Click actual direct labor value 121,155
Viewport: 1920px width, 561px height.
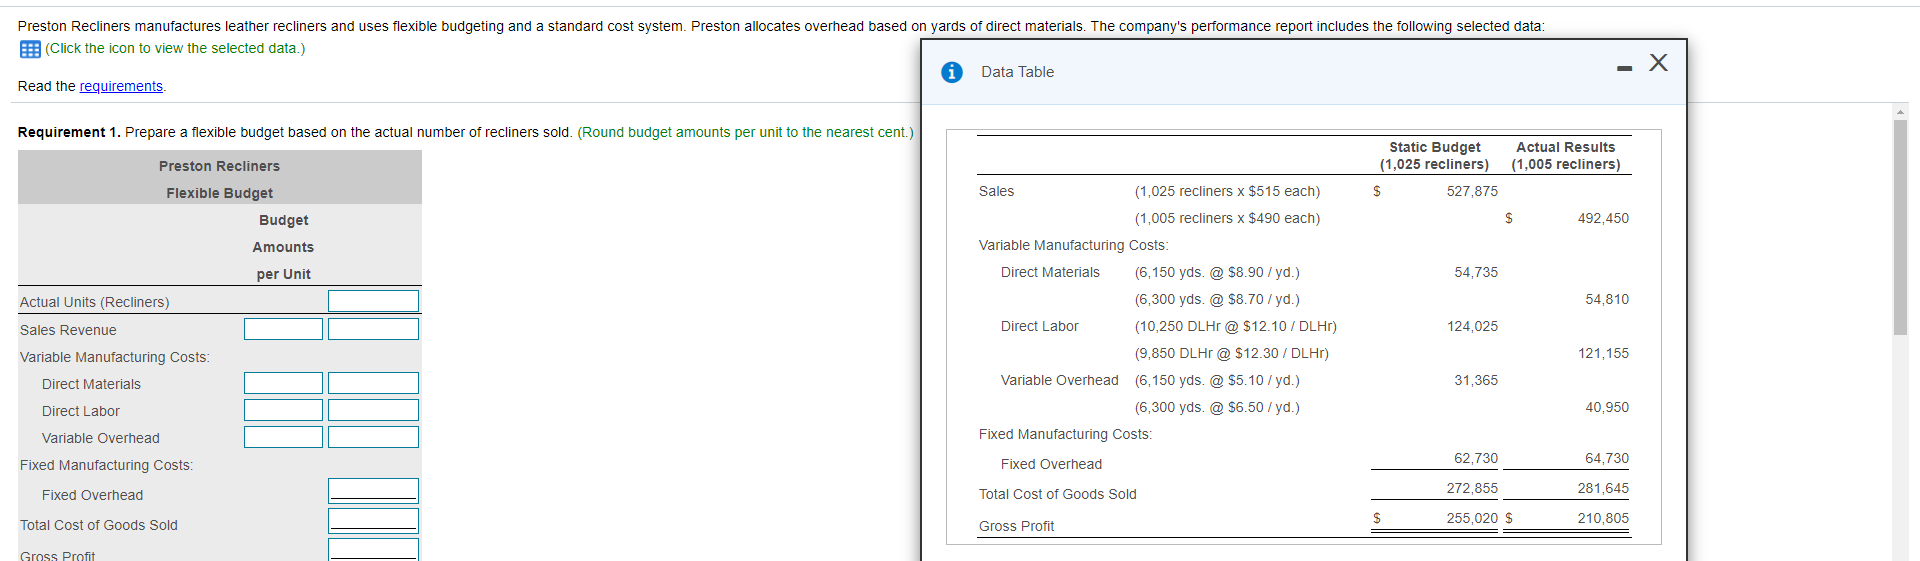pyautogui.click(x=1603, y=353)
